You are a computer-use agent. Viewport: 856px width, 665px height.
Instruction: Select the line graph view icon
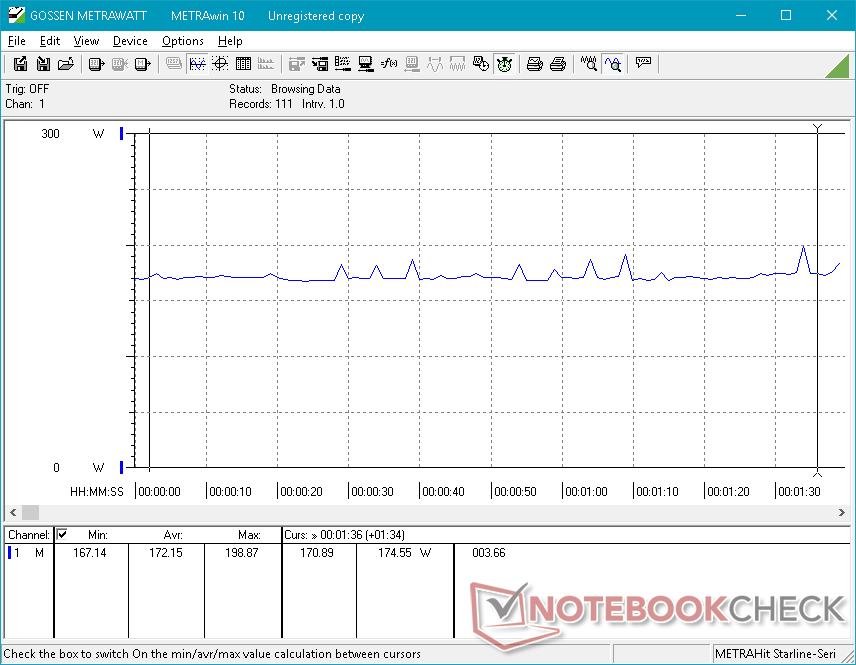(197, 64)
